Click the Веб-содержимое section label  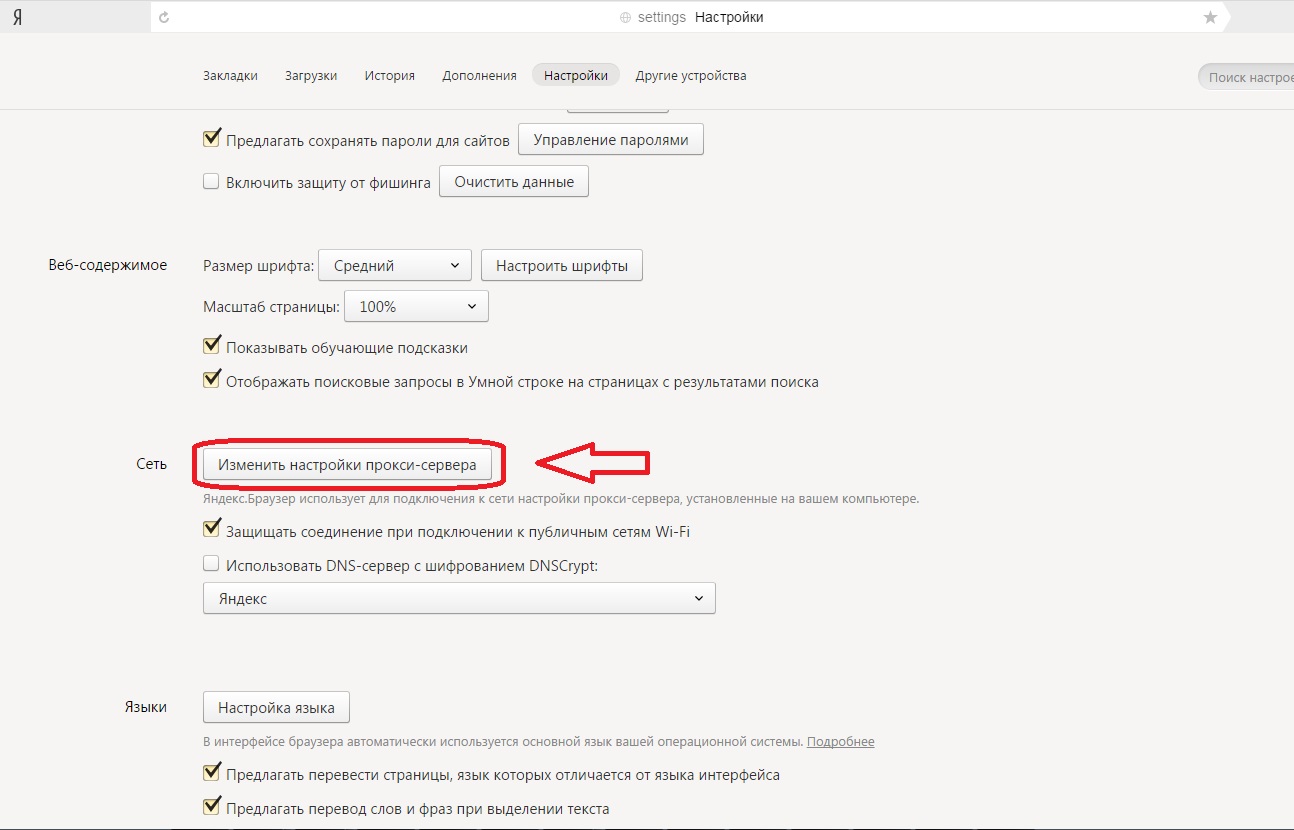[x=108, y=265]
